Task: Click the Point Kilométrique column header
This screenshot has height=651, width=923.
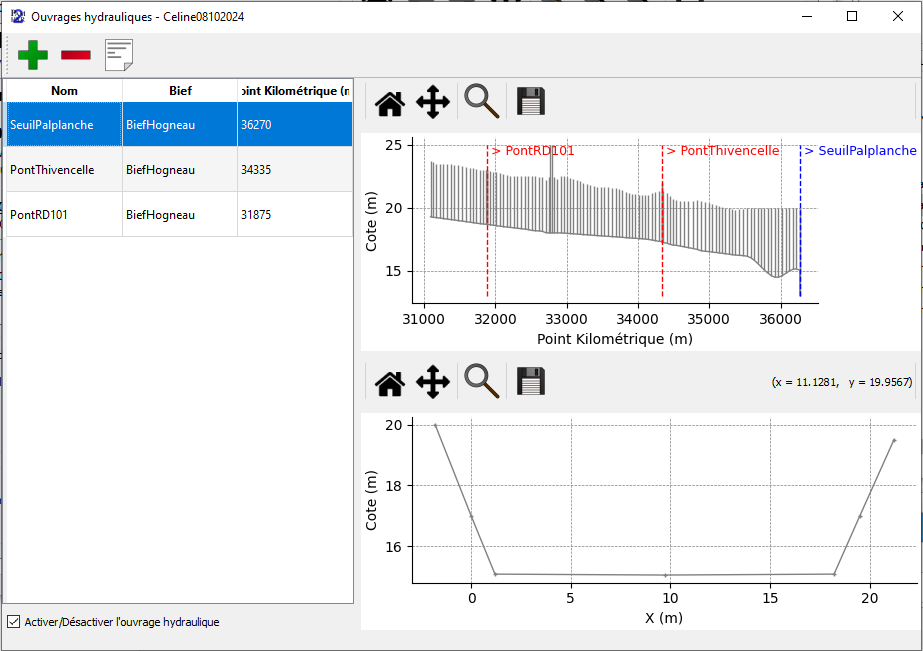Action: click(x=294, y=91)
